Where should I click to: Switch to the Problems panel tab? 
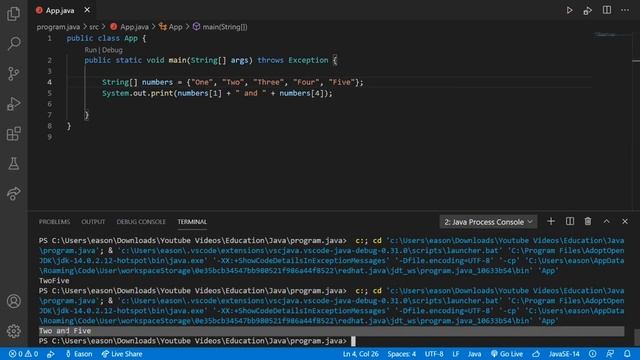point(54,222)
